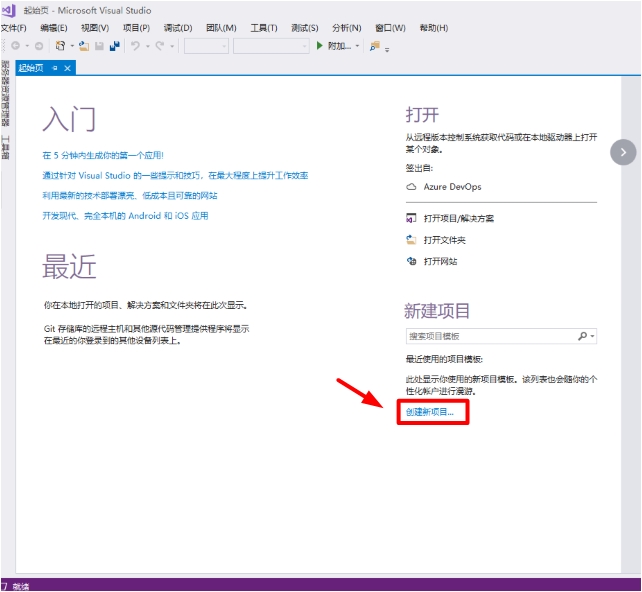Open the solution platforms combo box
Screen dimensions: 642x592
(x=271, y=46)
